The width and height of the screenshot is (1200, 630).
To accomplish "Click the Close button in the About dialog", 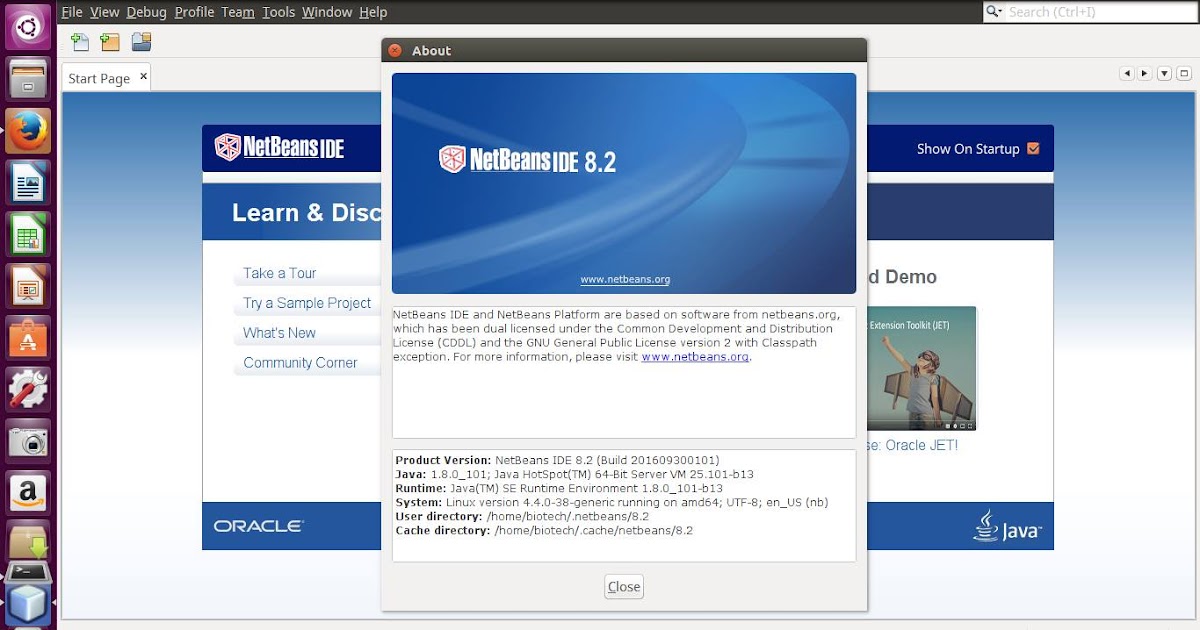I will [624, 587].
